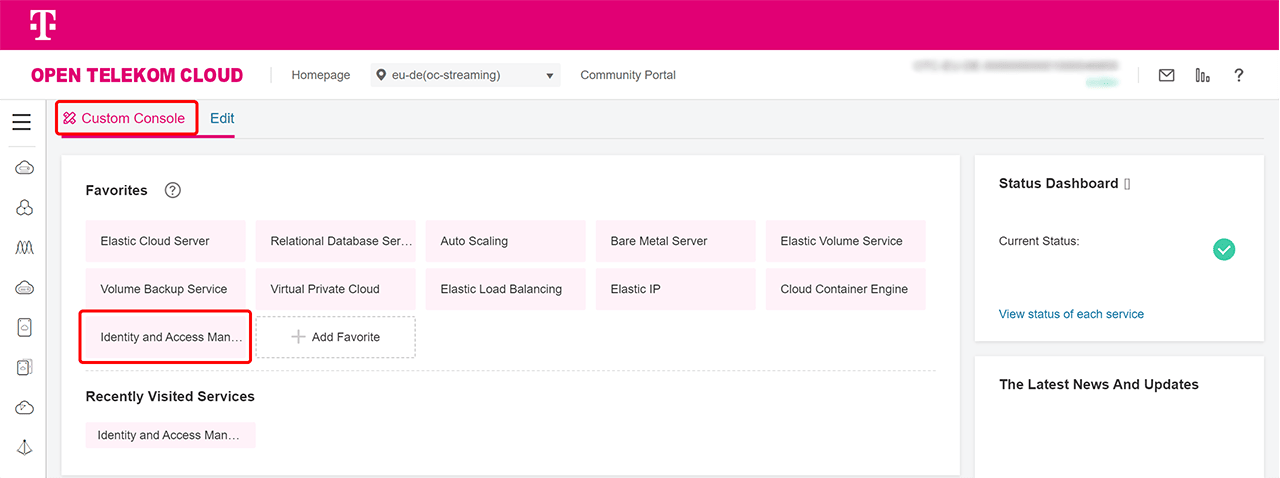Image resolution: width=1280 pixels, height=478 pixels.
Task: Click the green status checkmark icon
Action: point(1224,250)
